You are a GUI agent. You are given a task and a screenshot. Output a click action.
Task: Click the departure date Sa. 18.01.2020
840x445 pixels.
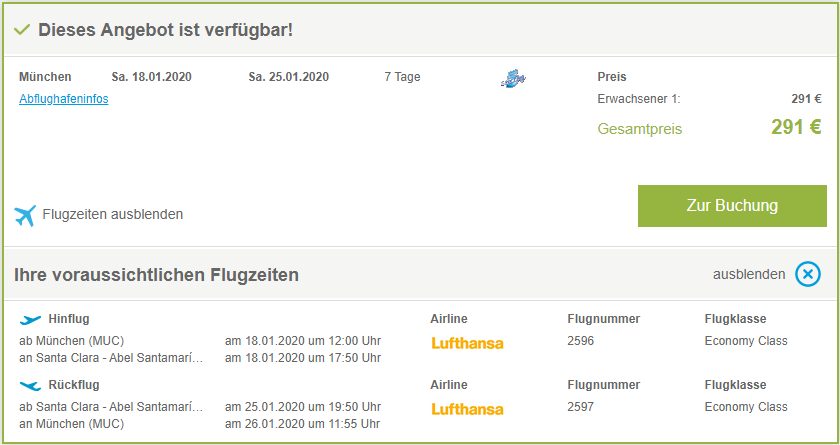tap(151, 77)
